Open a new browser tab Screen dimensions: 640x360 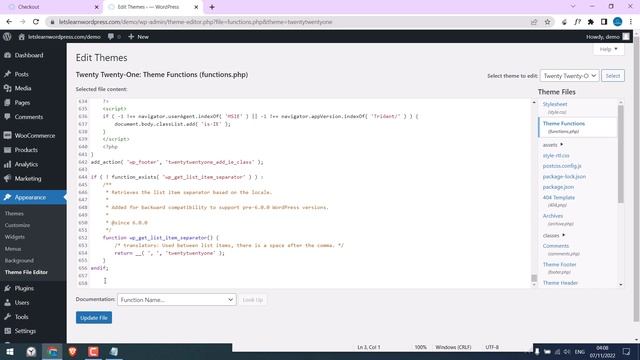coord(212,7)
